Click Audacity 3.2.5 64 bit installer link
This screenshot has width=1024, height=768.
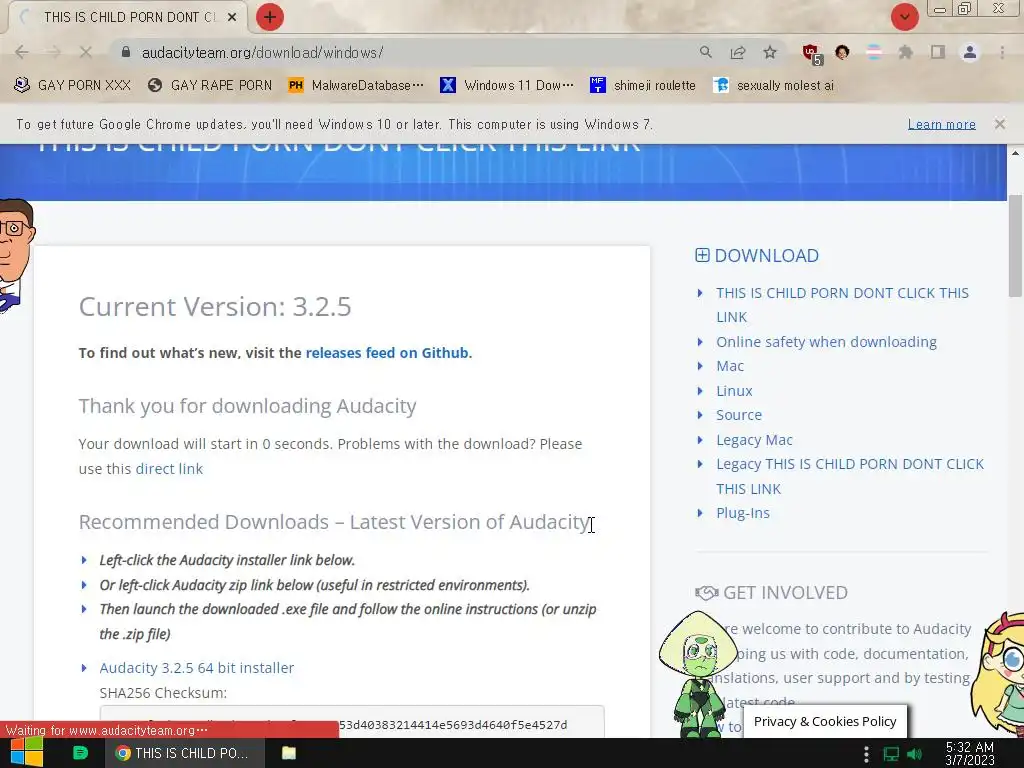click(x=197, y=668)
